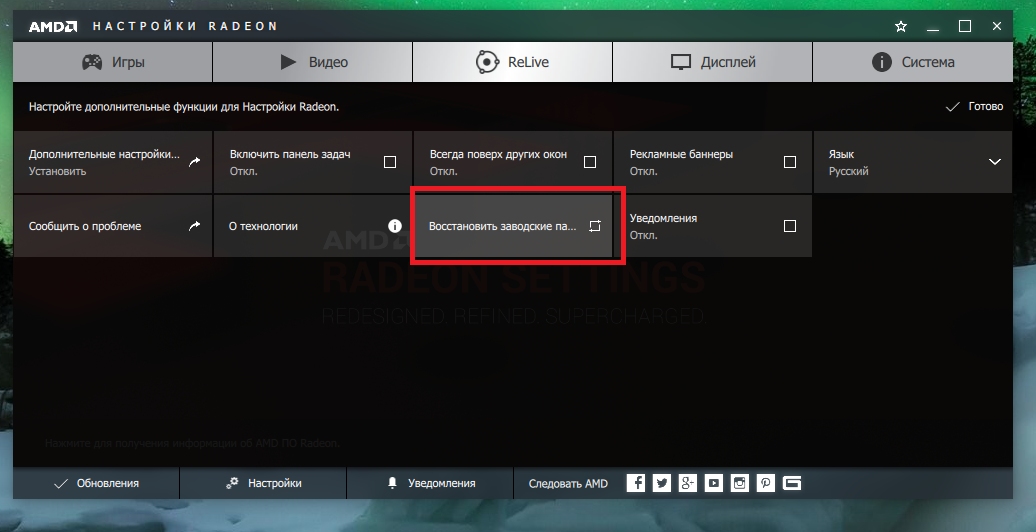Select the ReLive tab
This screenshot has width=1036, height=532.
pos(513,62)
